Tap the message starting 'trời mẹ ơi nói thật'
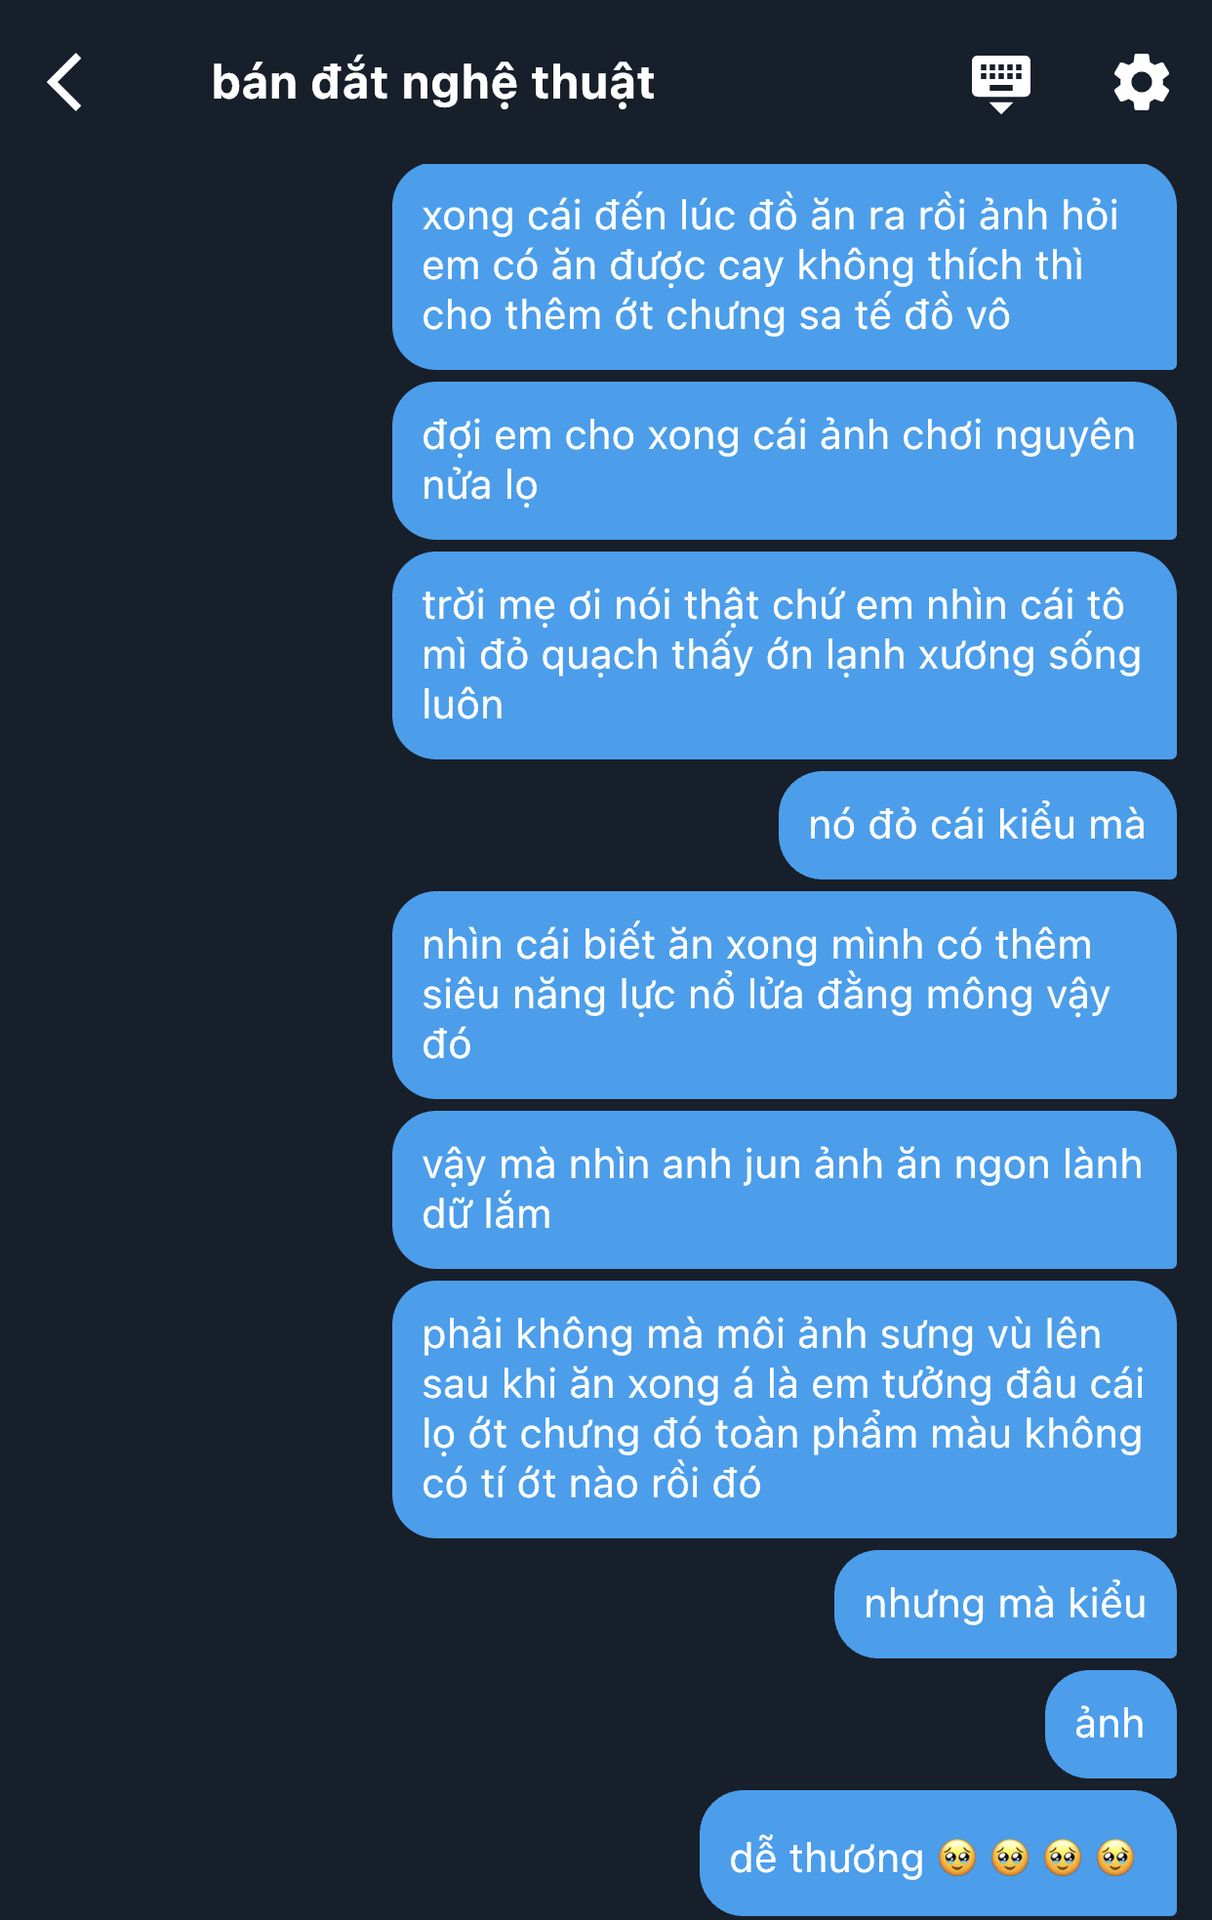The height and width of the screenshot is (1920, 1212). pyautogui.click(x=784, y=655)
